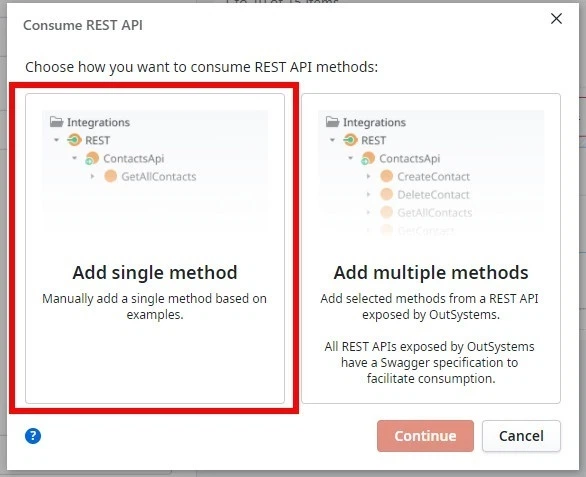
Task: Click the ContactsApi icon in left card
Action: coord(92,158)
